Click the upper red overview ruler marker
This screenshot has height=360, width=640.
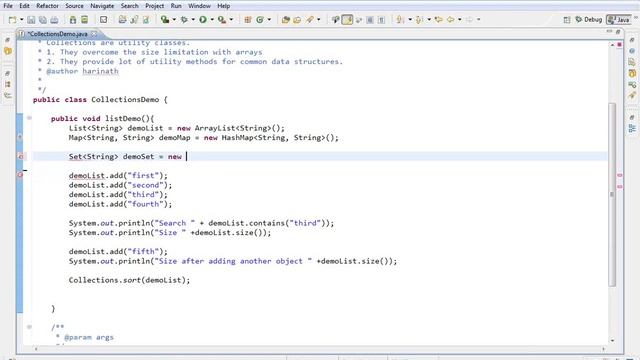coord(620,175)
